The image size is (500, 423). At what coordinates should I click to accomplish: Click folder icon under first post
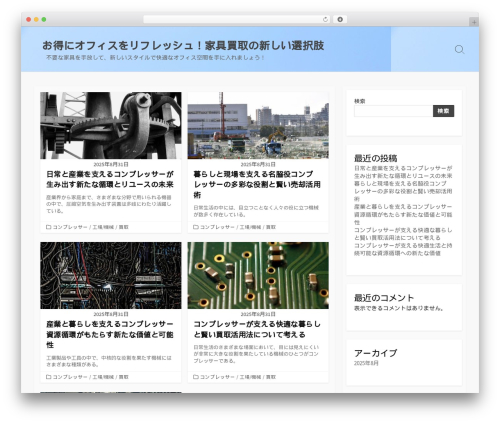point(49,227)
